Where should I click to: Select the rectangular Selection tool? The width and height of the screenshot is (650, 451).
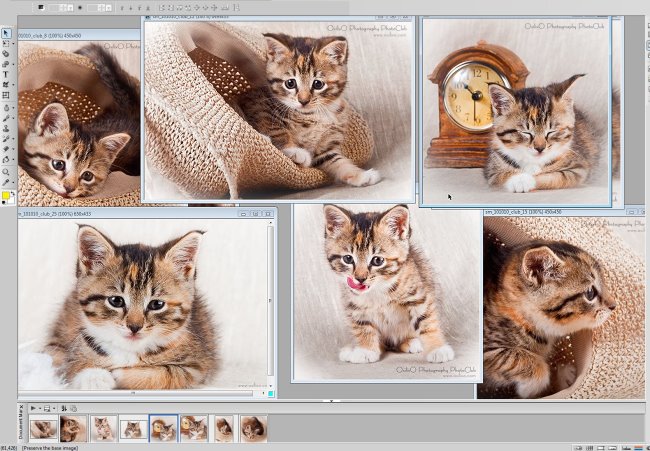point(6,44)
